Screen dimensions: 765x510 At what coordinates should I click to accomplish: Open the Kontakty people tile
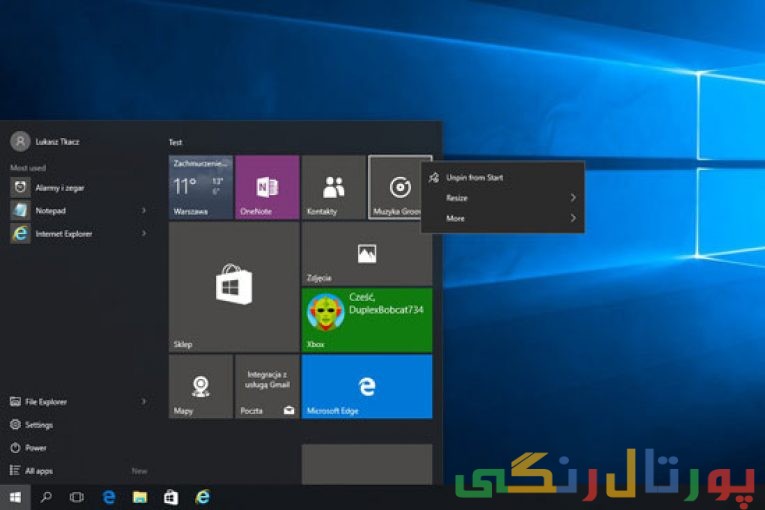[334, 187]
